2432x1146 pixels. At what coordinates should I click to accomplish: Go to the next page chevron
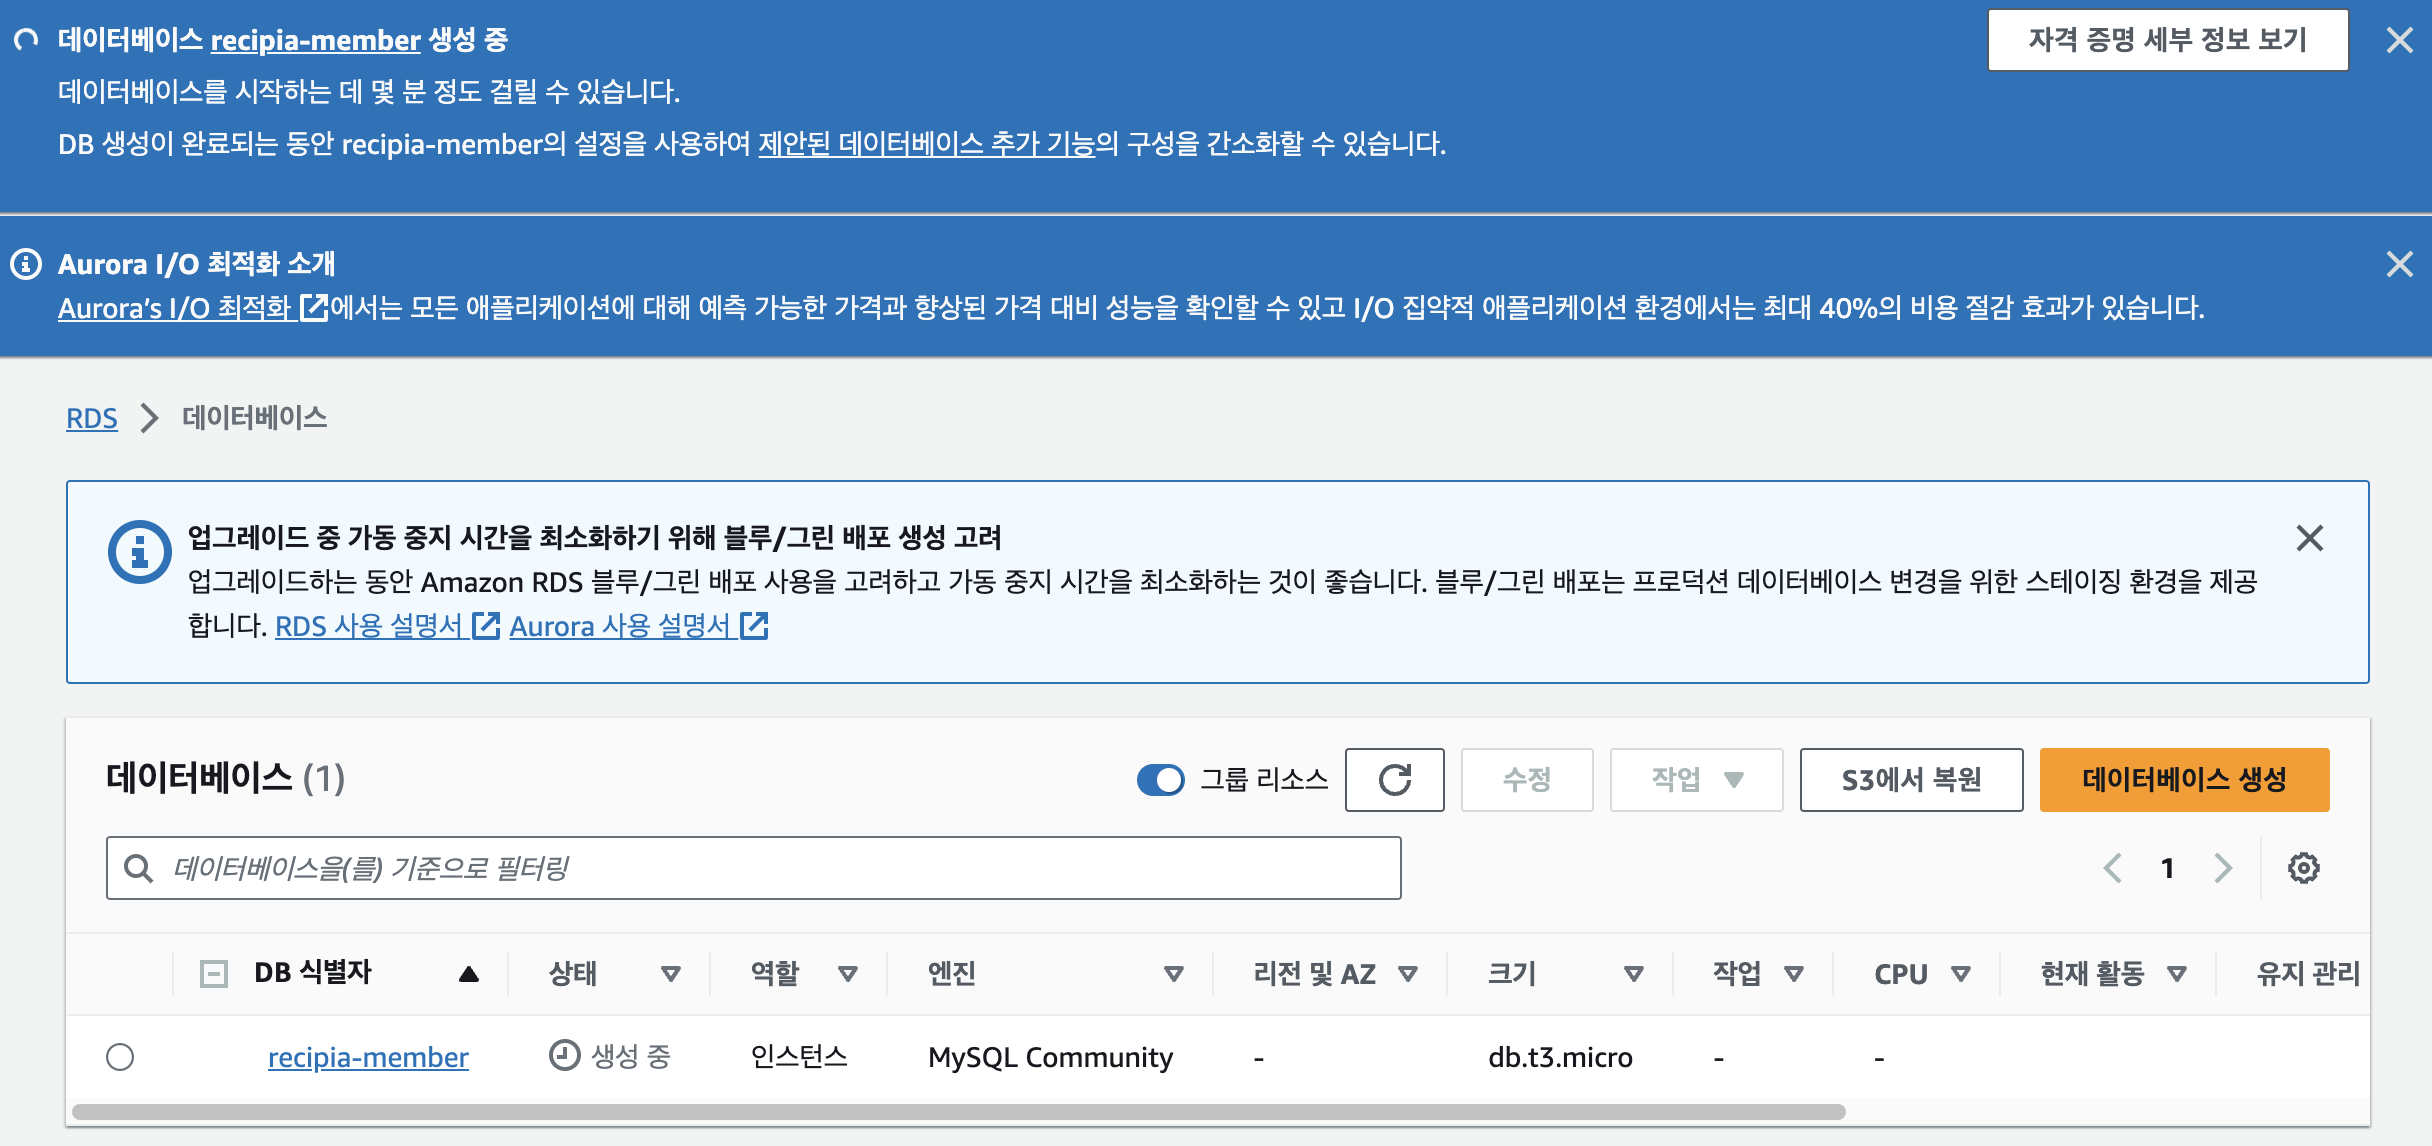click(x=2222, y=868)
